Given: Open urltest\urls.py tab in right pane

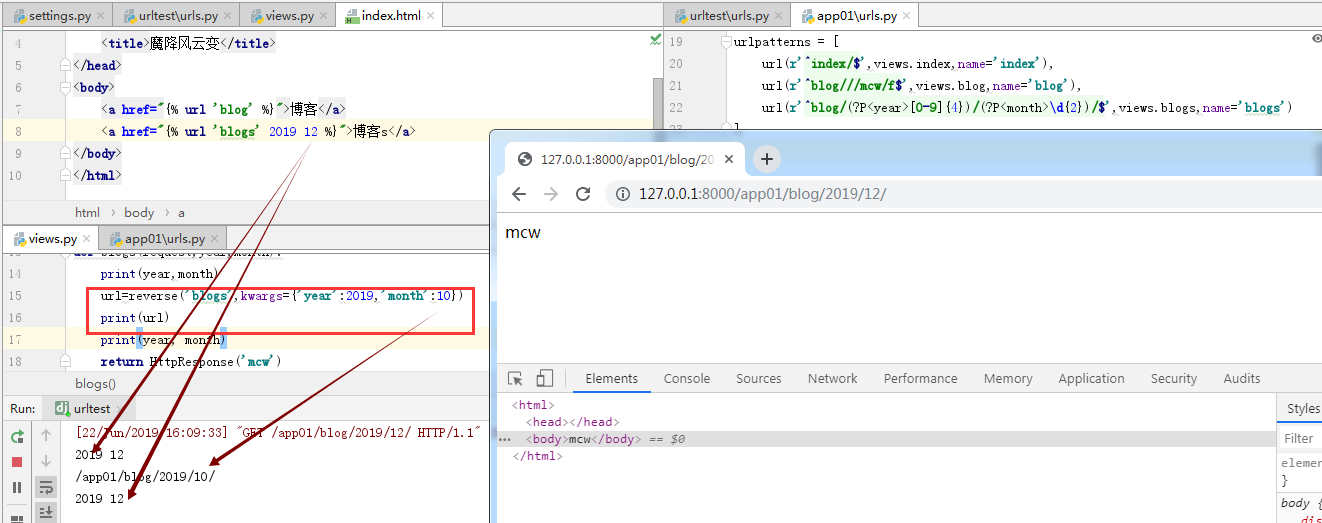Looking at the screenshot, I should (727, 16).
